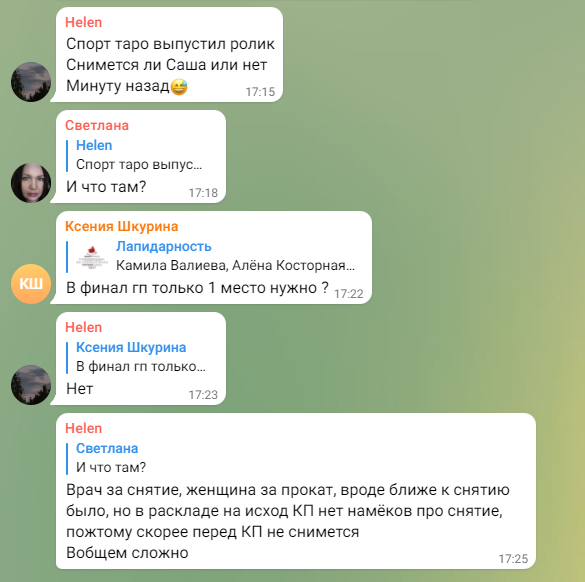Open the orange КШ avatar circle
This screenshot has width=585, height=582.
point(31,284)
